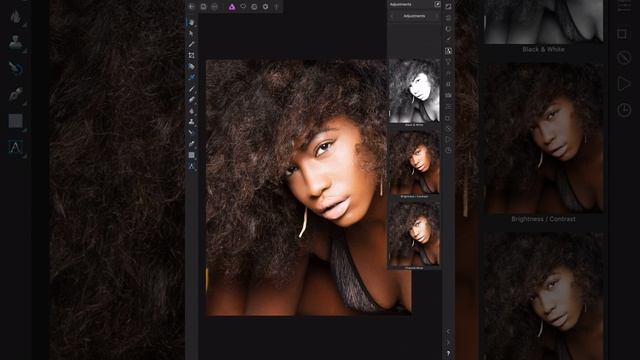Select the highlighted Flood Select tool
This screenshot has height=360, width=640.
click(x=191, y=77)
